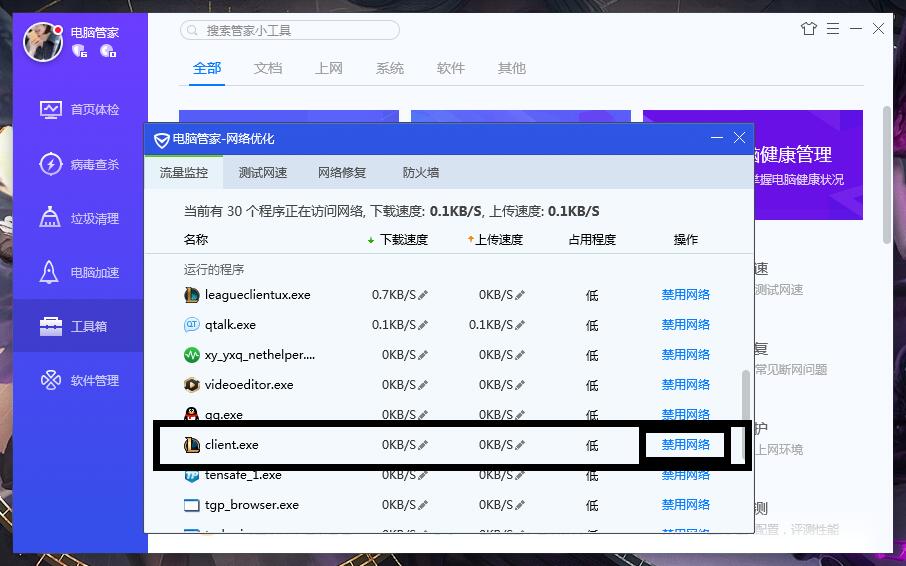Viewport: 906px width, 566px height.
Task: Select the 全部 category tab
Action: pyautogui.click(x=207, y=68)
